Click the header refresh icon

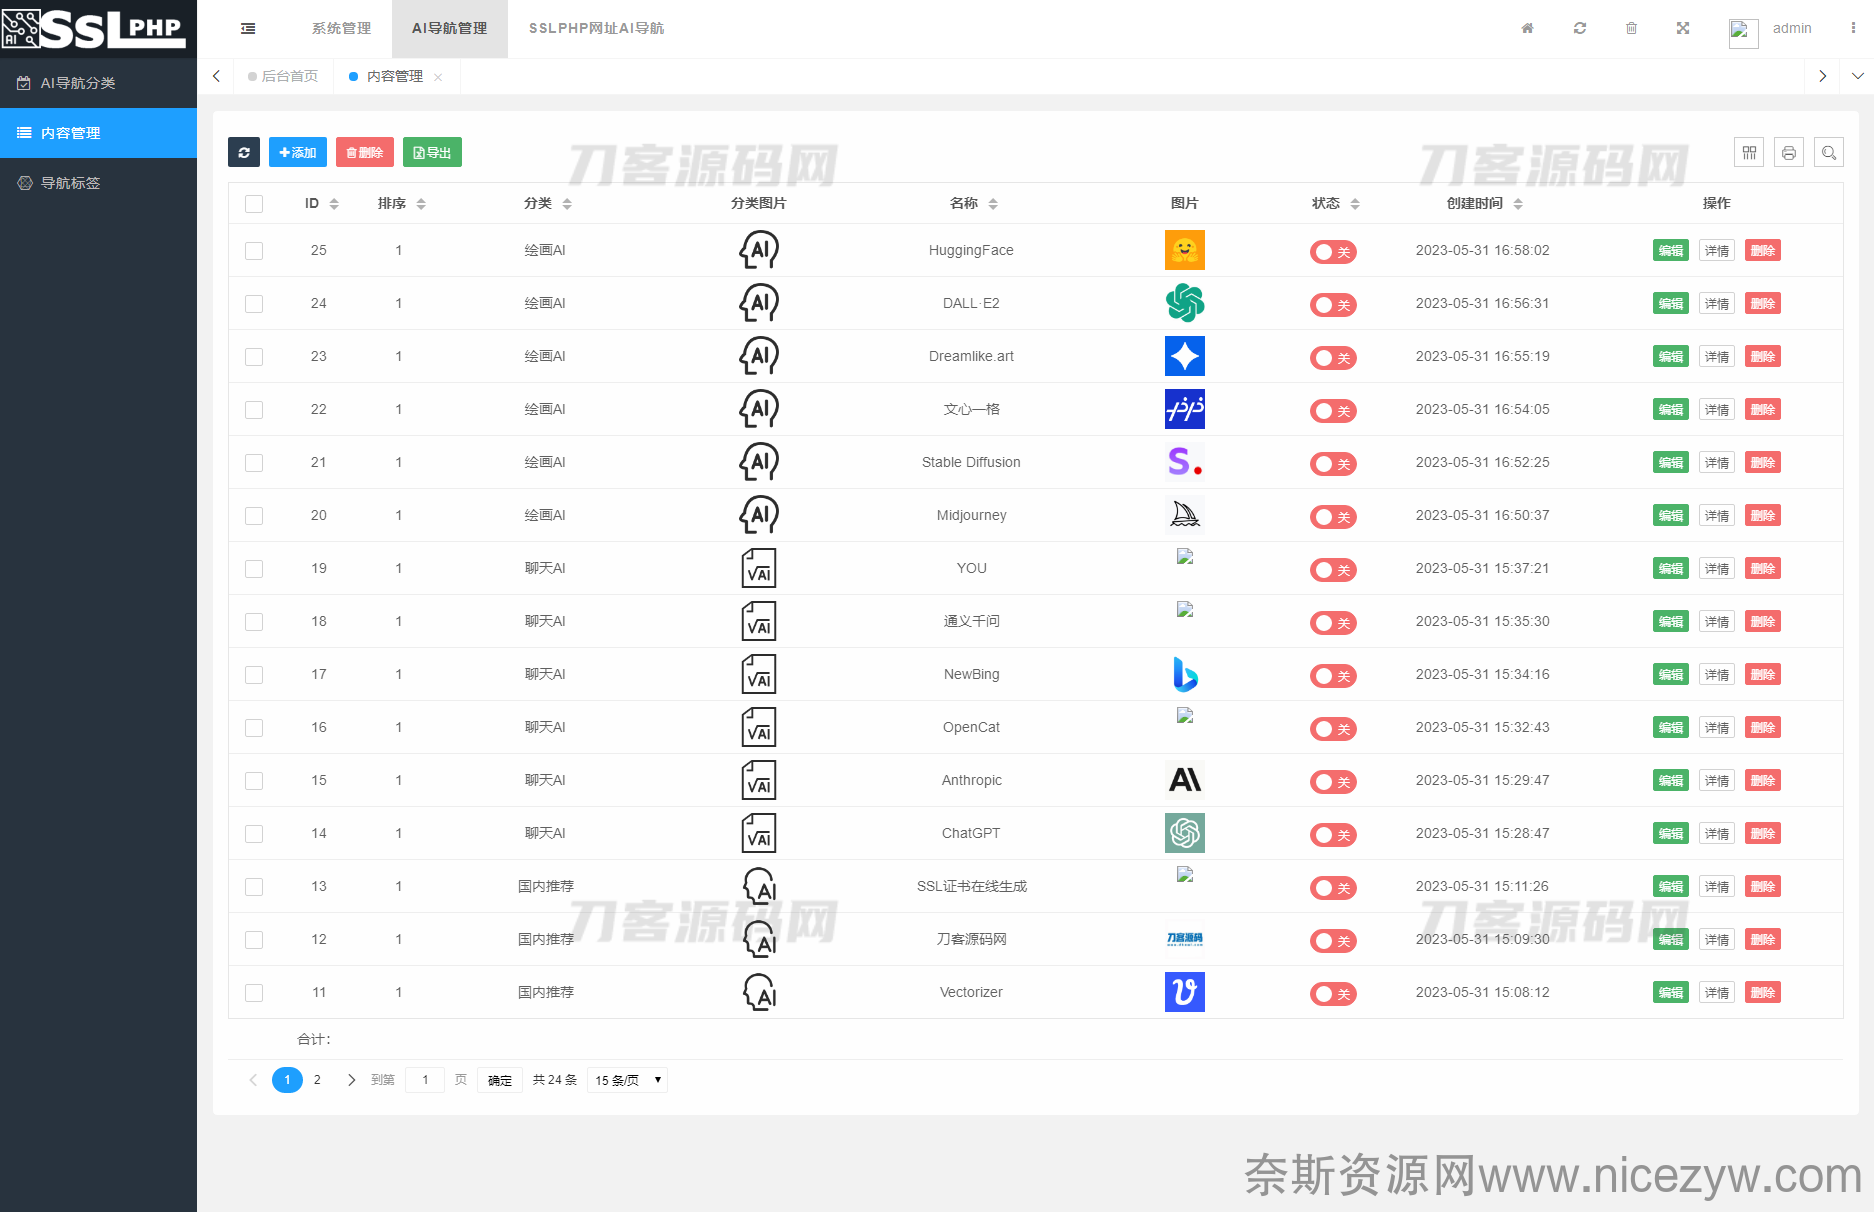[x=1580, y=28]
